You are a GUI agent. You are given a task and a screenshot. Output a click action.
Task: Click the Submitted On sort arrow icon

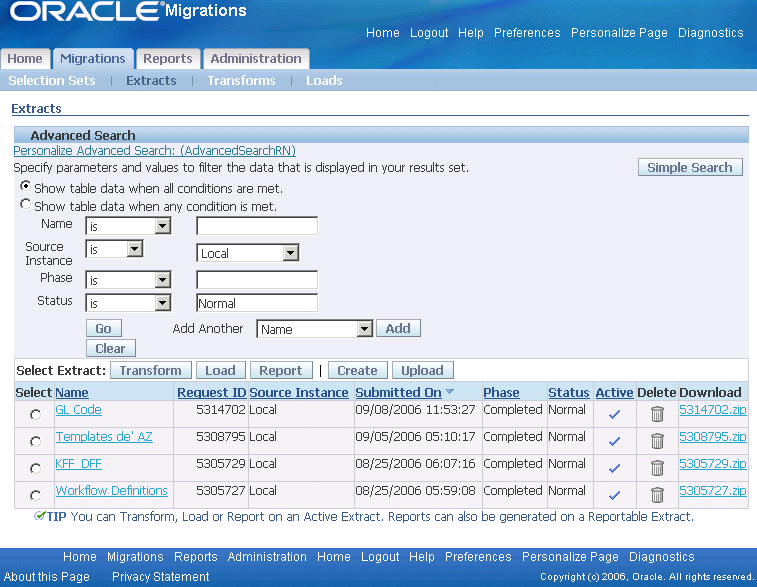pos(449,391)
